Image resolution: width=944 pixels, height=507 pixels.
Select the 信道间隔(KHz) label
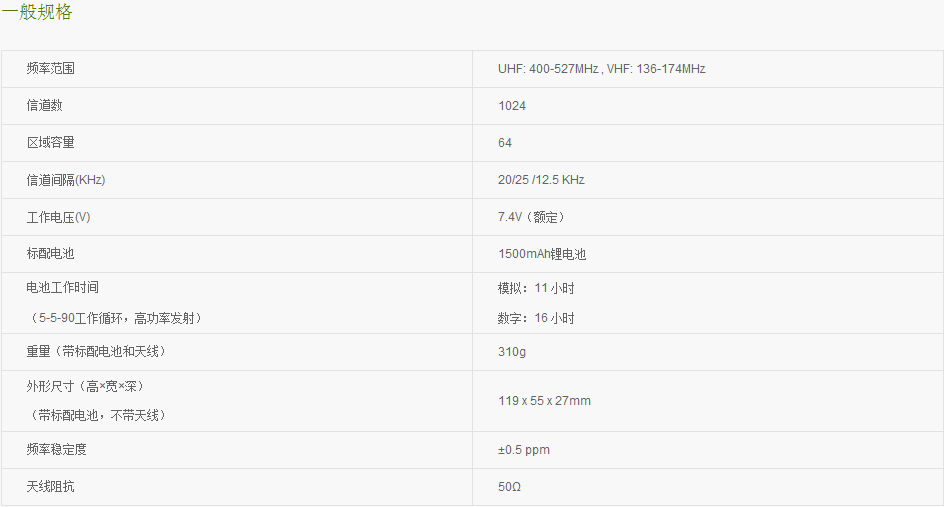[x=66, y=180]
